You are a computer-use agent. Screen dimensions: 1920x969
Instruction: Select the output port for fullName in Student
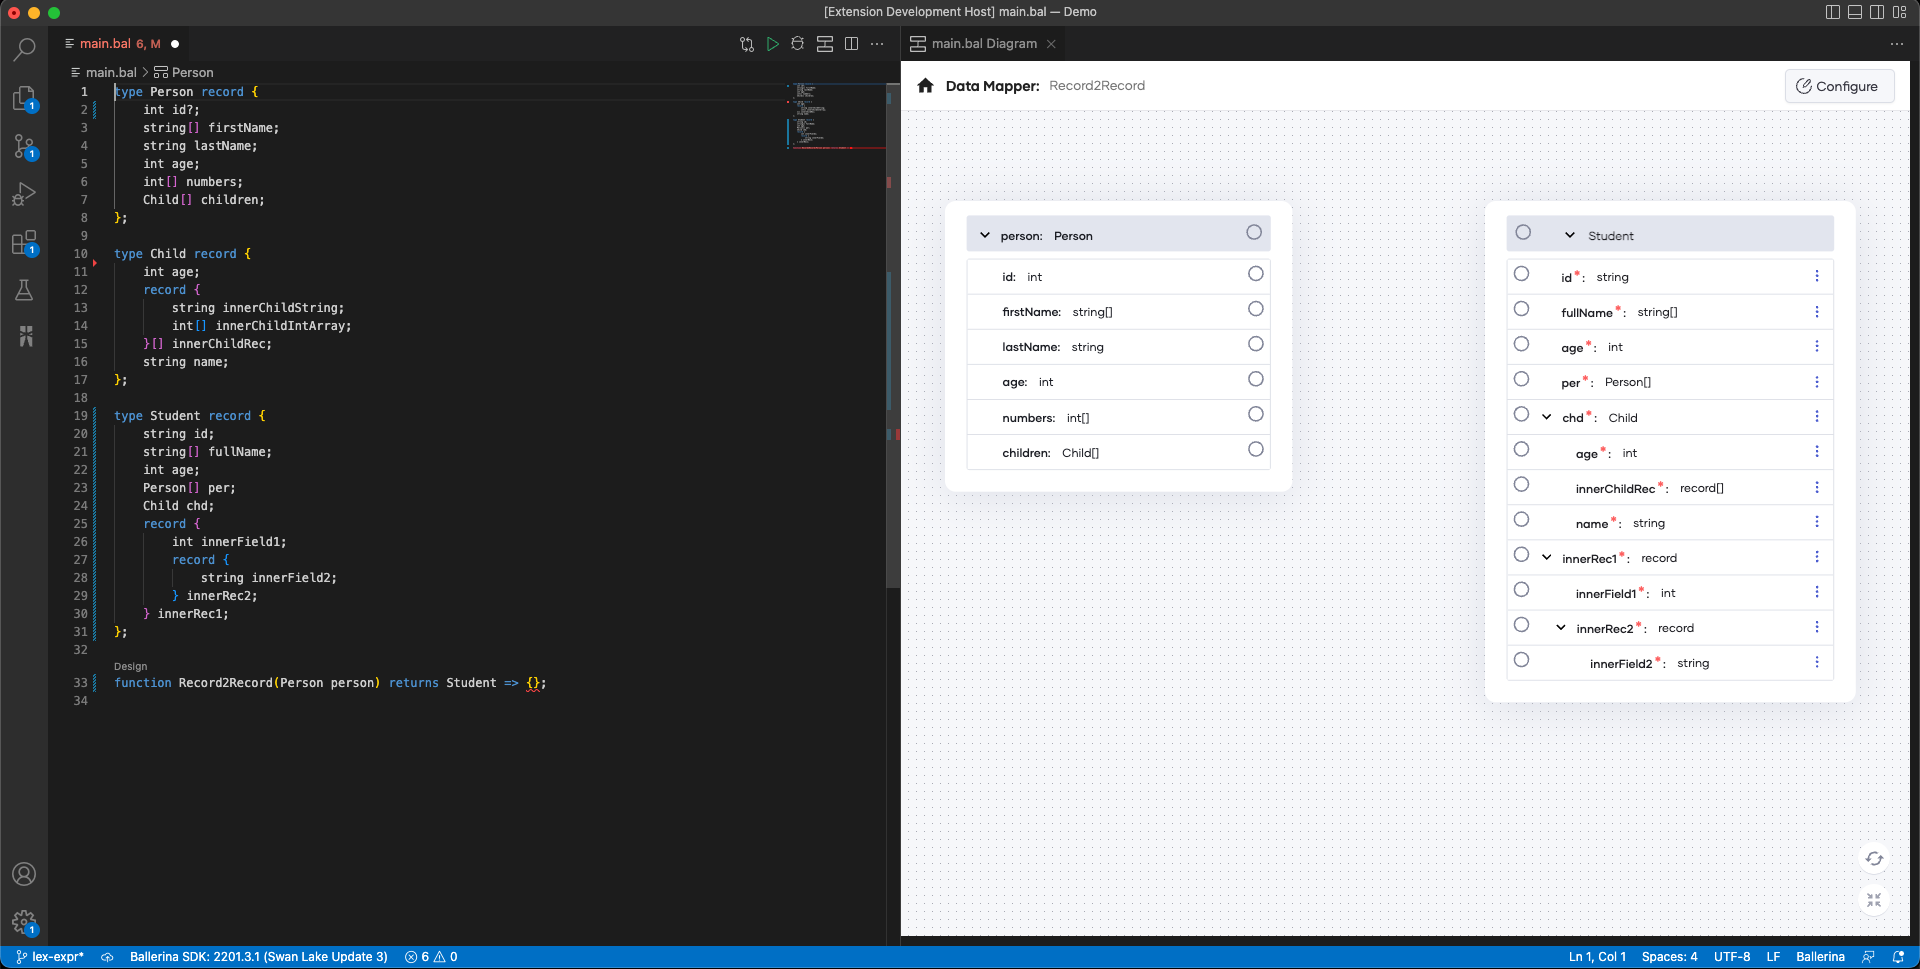coord(1522,308)
